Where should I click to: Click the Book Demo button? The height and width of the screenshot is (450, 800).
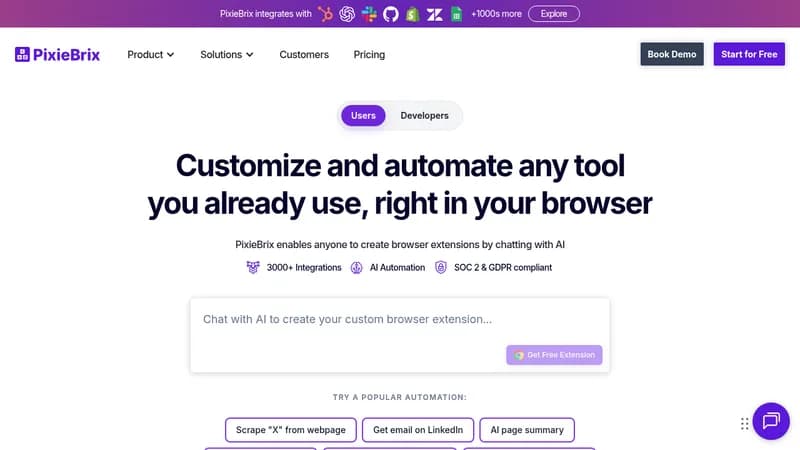coord(672,54)
